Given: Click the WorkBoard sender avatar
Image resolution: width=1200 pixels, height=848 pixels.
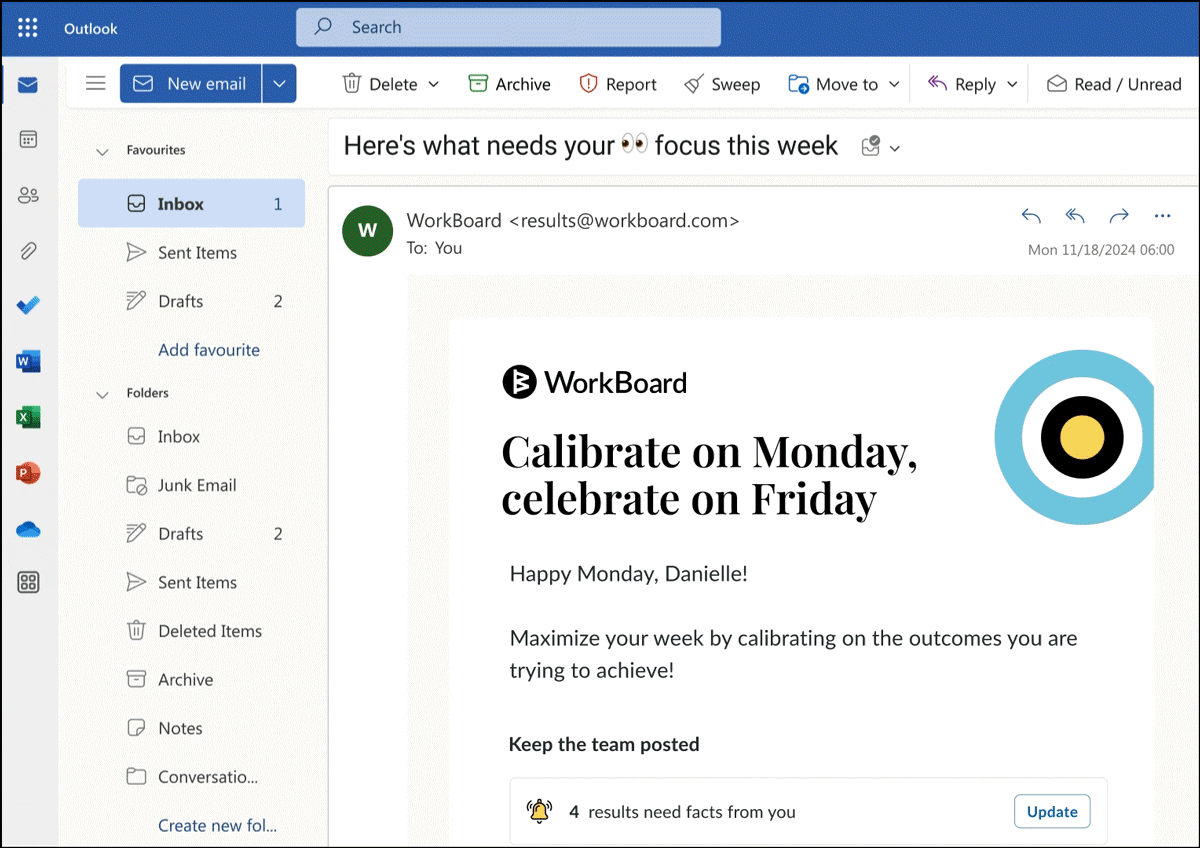Looking at the screenshot, I should (367, 230).
